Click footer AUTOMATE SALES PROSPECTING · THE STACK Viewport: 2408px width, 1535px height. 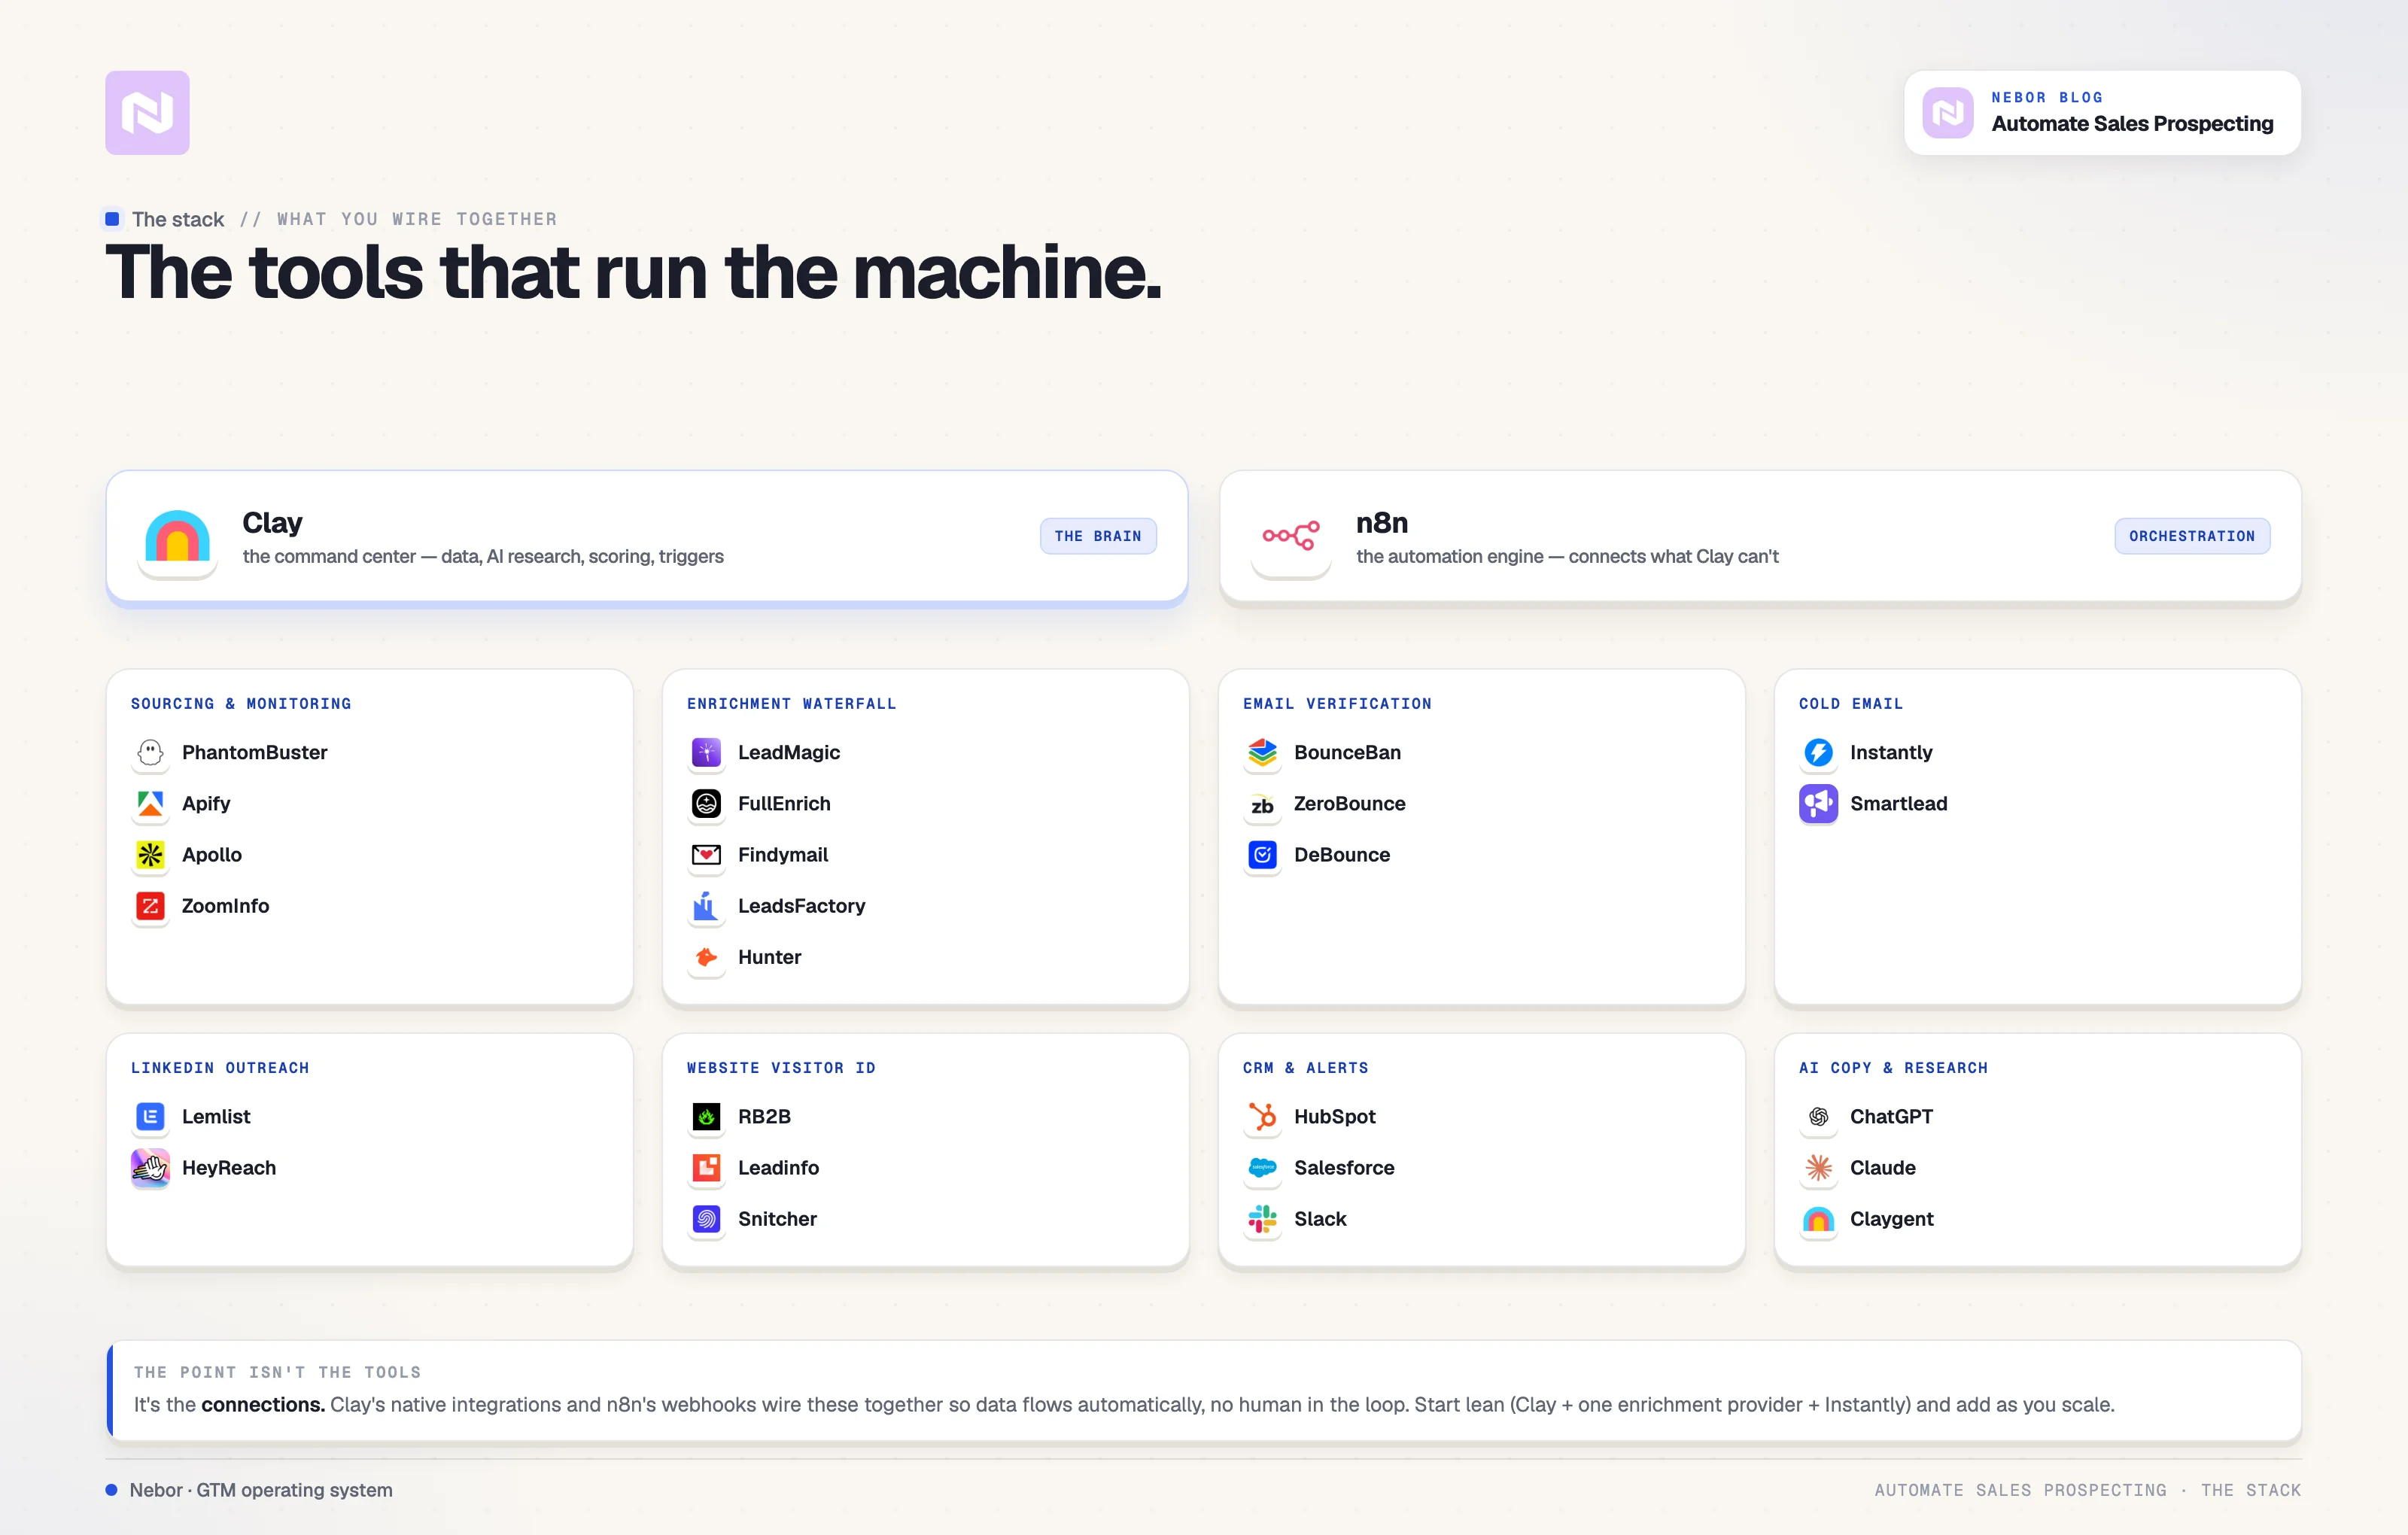click(x=2087, y=1489)
